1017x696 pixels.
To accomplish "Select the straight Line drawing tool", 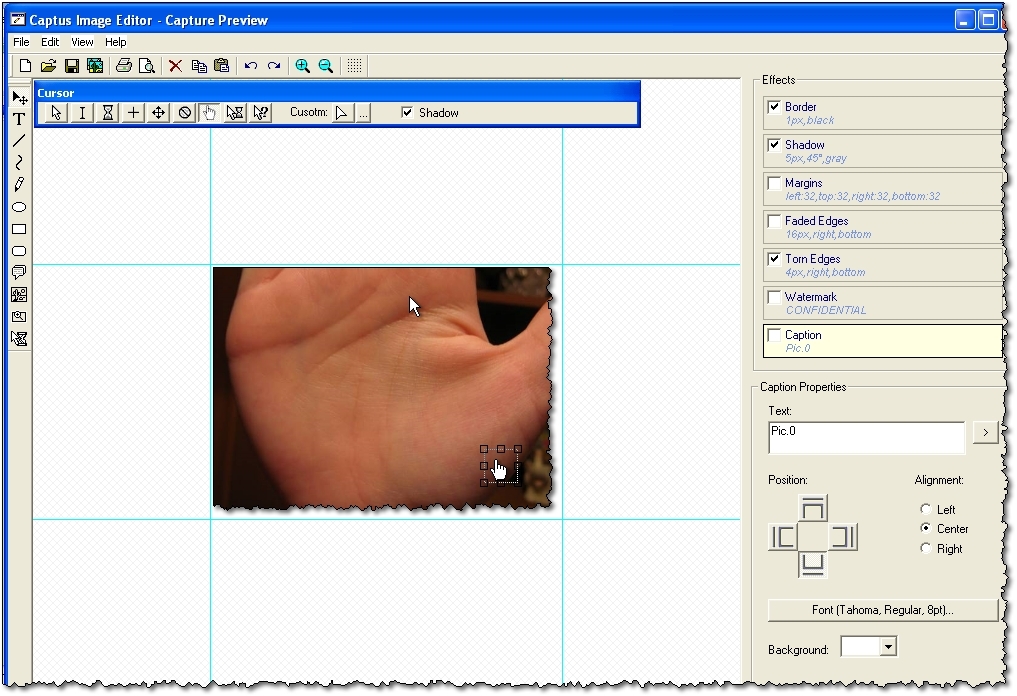I will click(x=19, y=141).
